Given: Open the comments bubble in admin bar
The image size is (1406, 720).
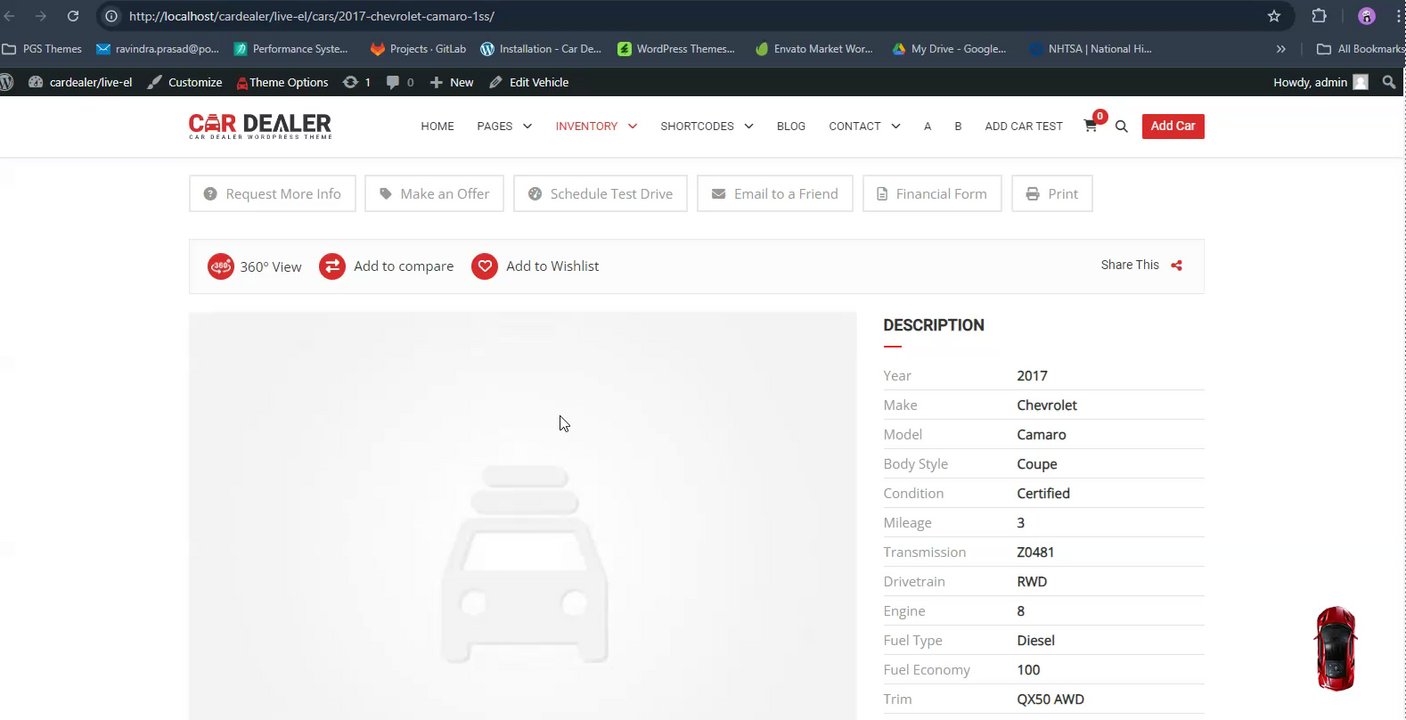Looking at the screenshot, I should (400, 82).
